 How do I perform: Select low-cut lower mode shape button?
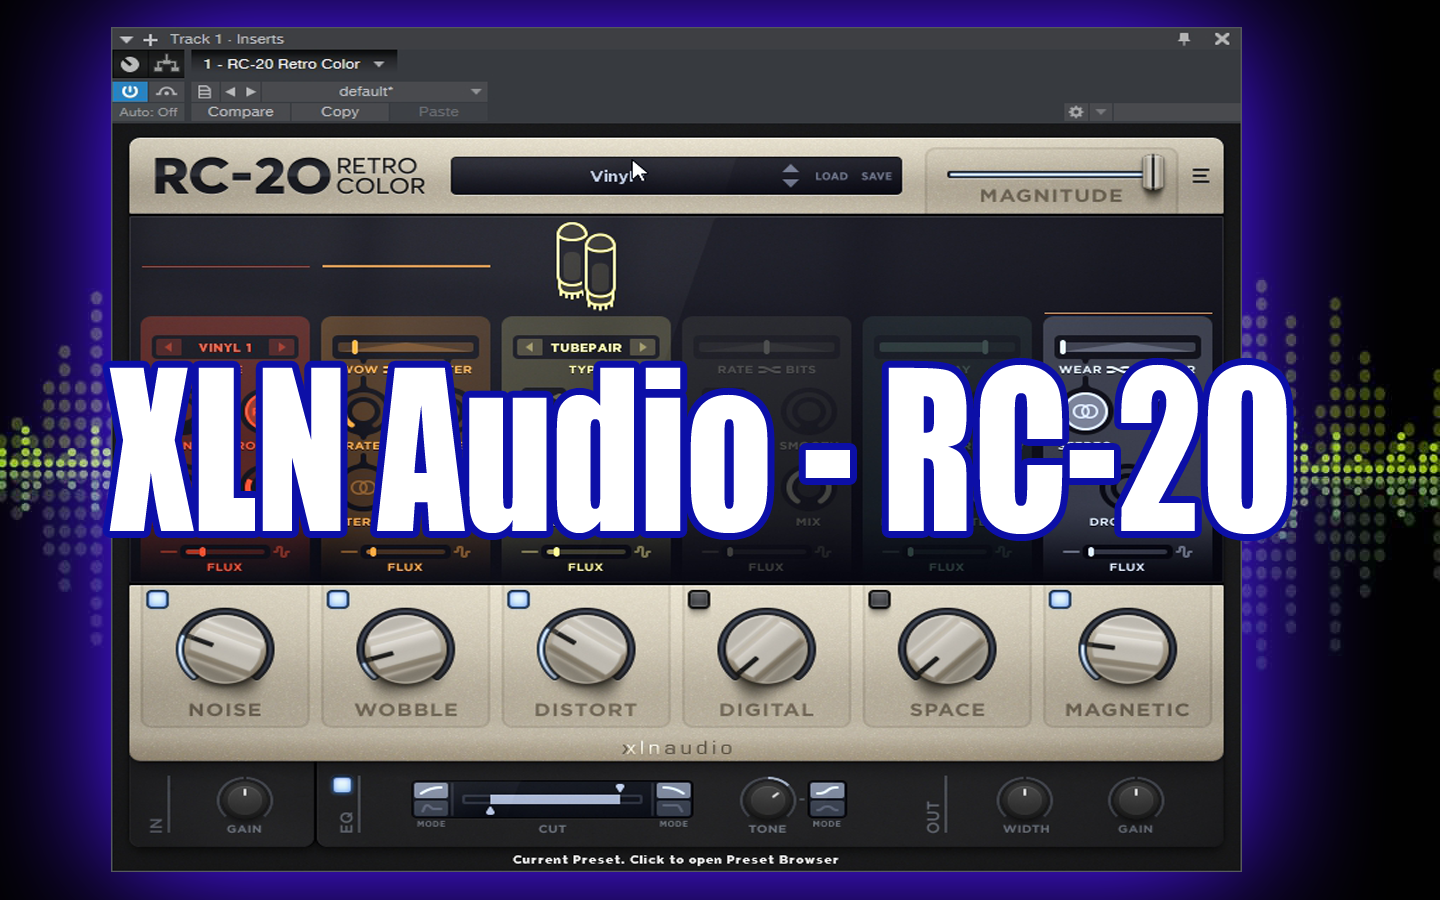click(x=431, y=808)
